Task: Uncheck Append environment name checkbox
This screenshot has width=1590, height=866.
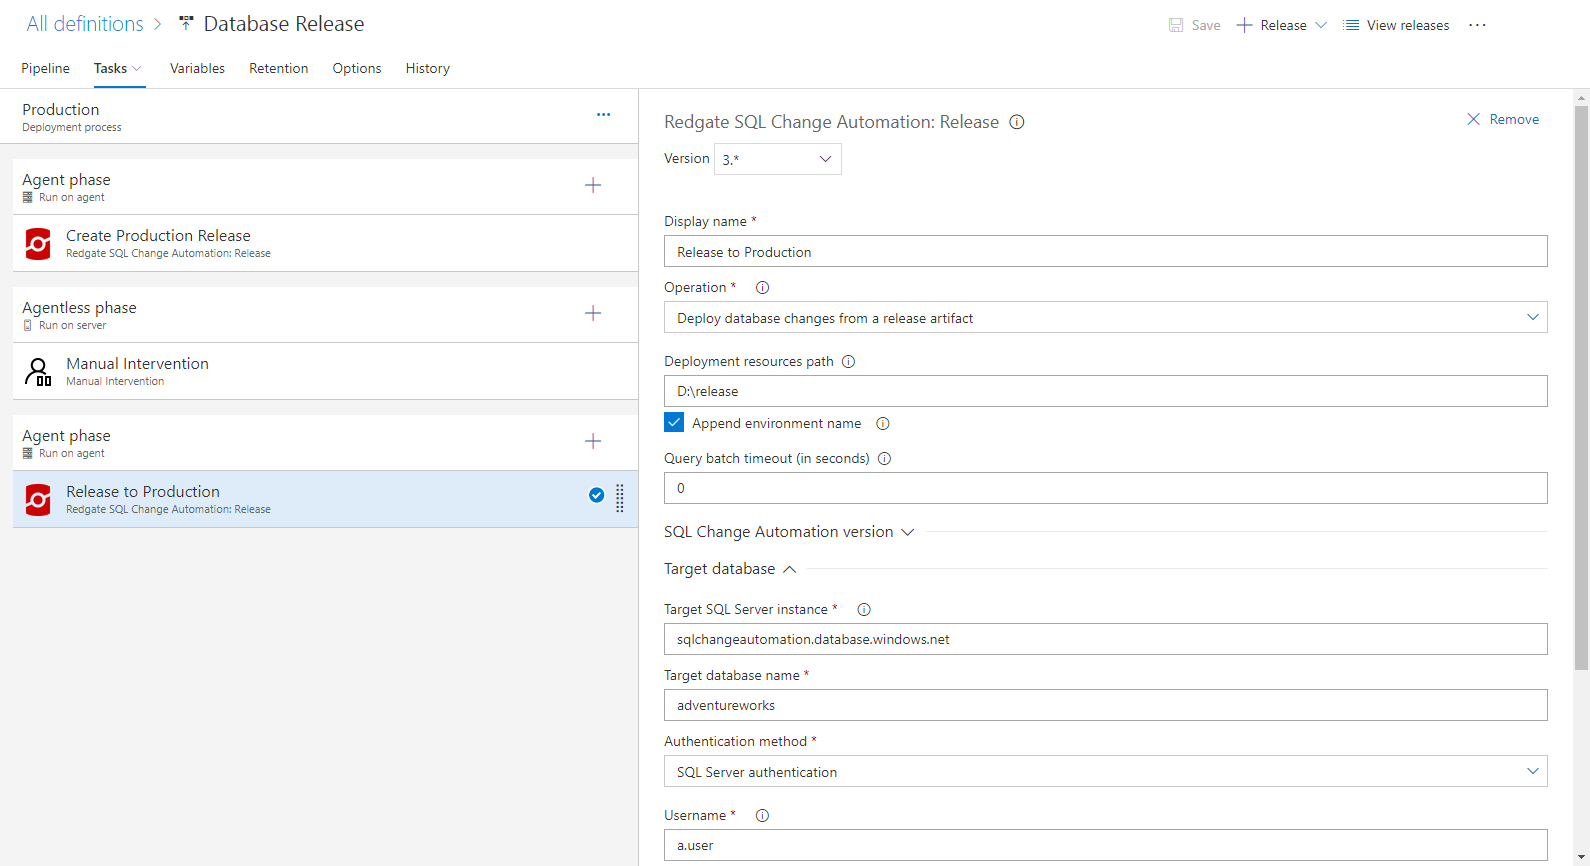Action: [674, 423]
